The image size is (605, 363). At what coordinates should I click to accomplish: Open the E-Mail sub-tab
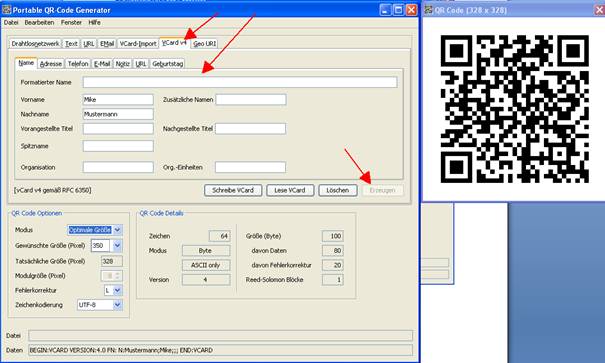click(x=102, y=64)
